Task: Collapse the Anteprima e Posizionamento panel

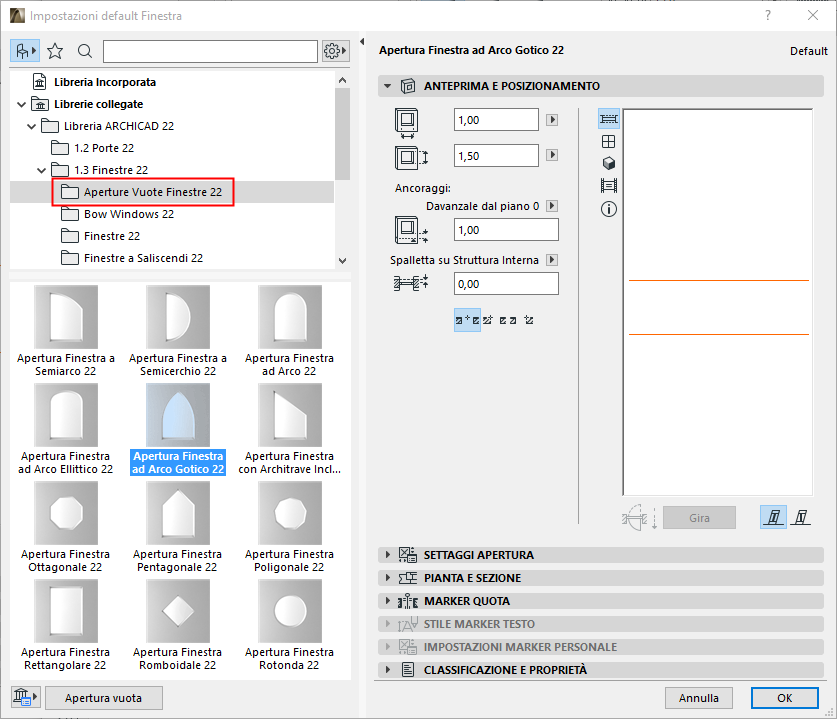Action: (x=388, y=86)
